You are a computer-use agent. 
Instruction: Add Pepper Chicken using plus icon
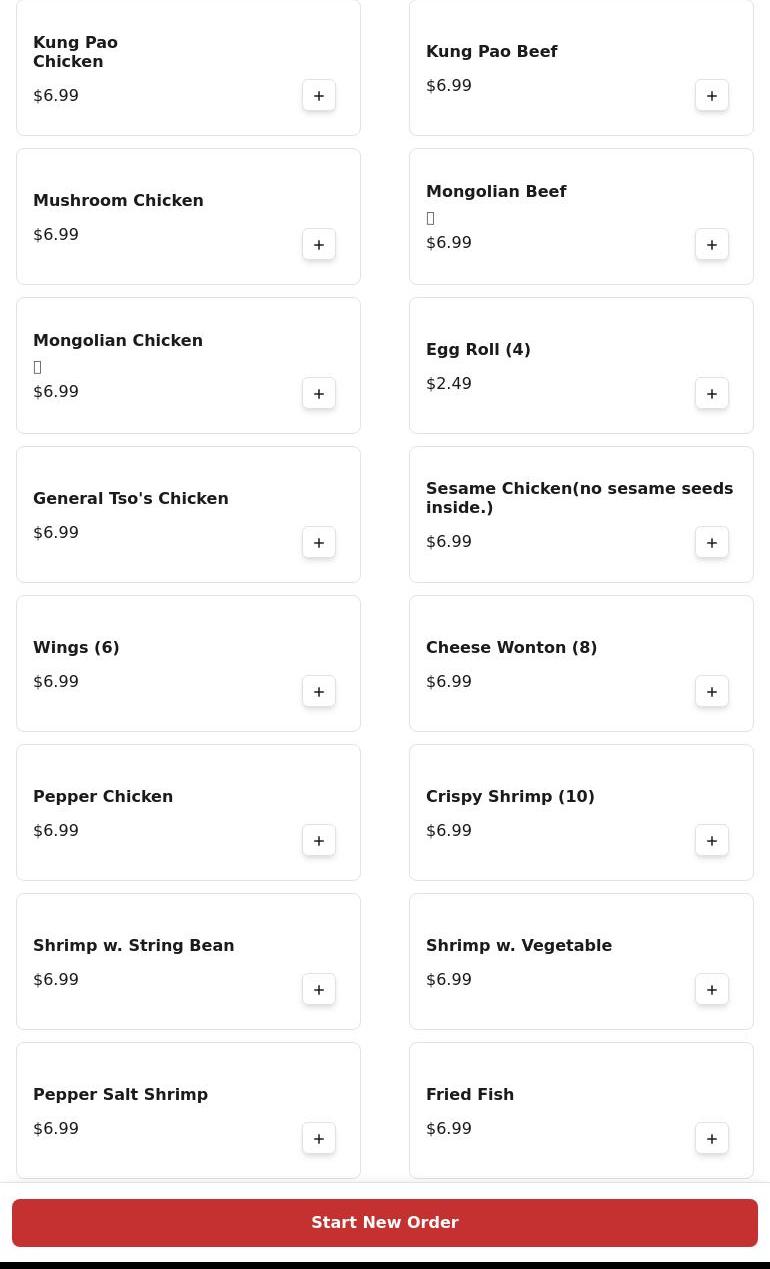point(319,841)
